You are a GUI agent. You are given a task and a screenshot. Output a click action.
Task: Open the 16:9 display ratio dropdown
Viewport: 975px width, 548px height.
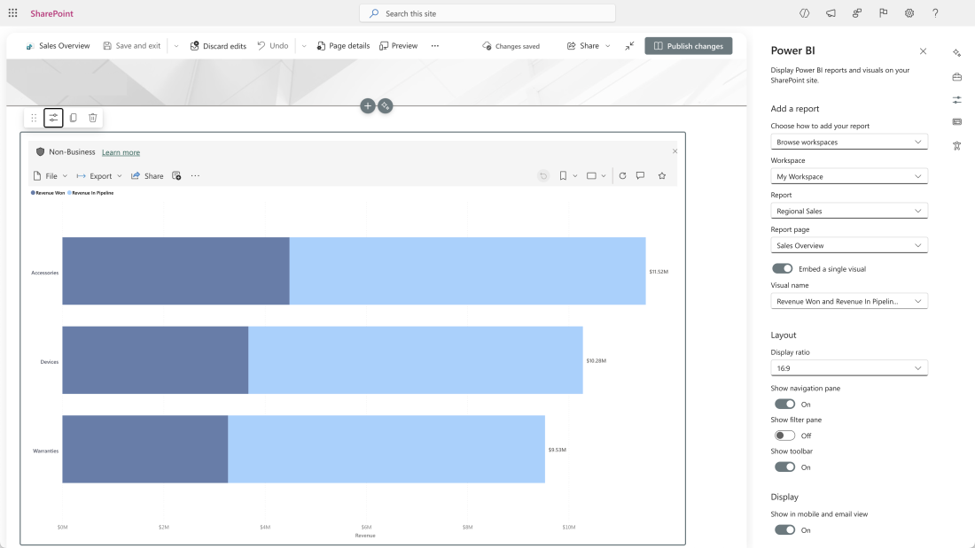pyautogui.click(x=849, y=368)
